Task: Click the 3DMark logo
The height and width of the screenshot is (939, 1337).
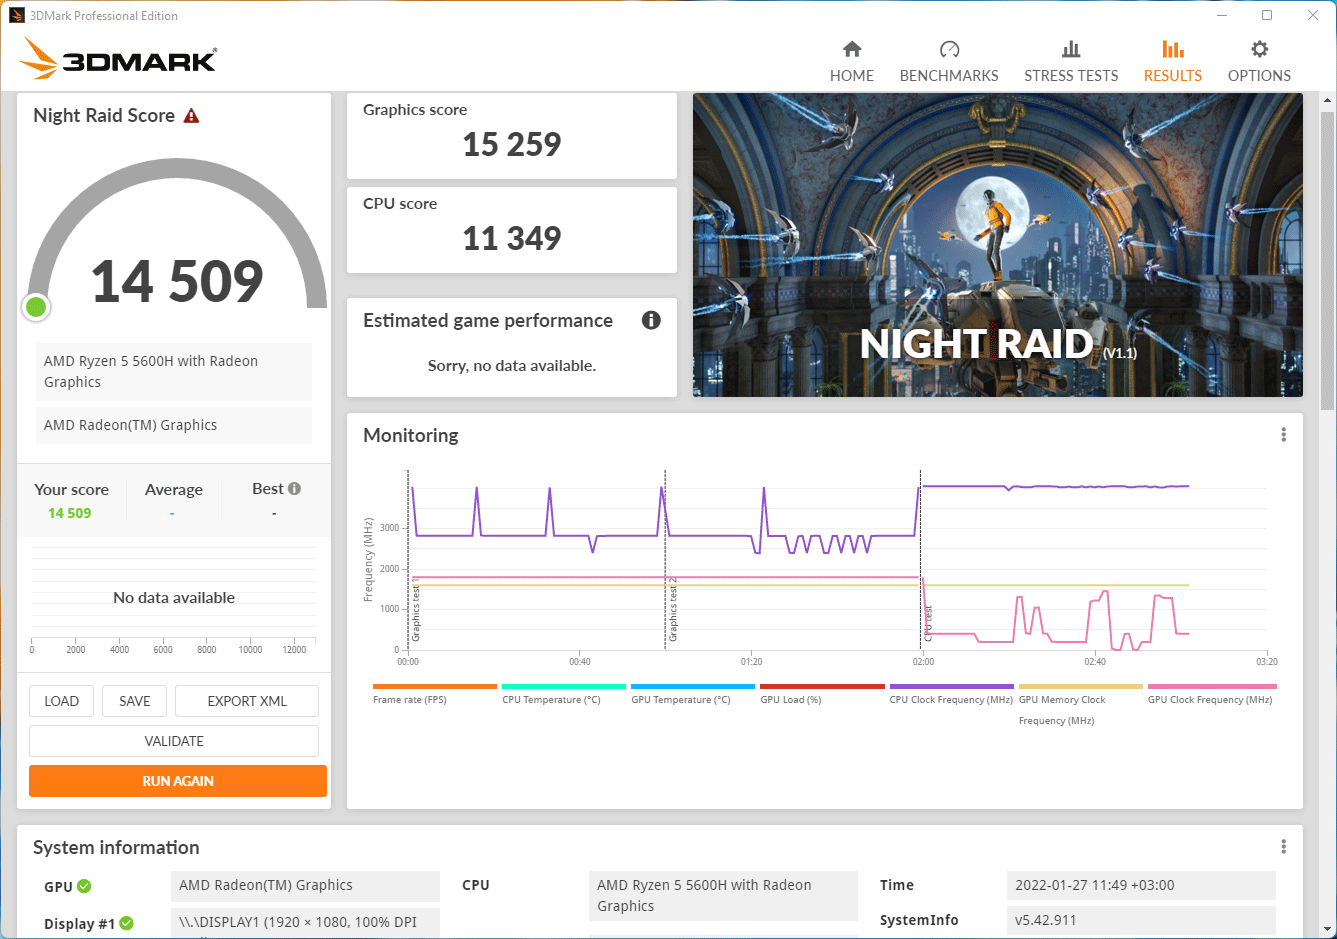Action: 118,59
